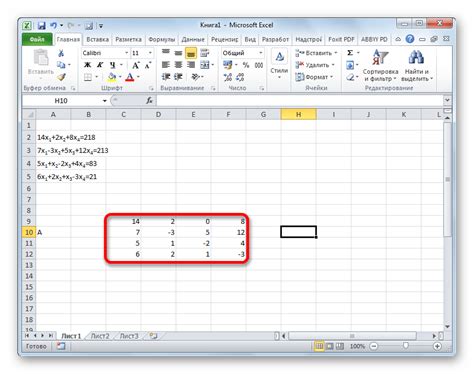Image resolution: width=474 pixels, height=374 pixels.
Task: Click the Save icon in quick access toolbar
Action: (x=42, y=26)
